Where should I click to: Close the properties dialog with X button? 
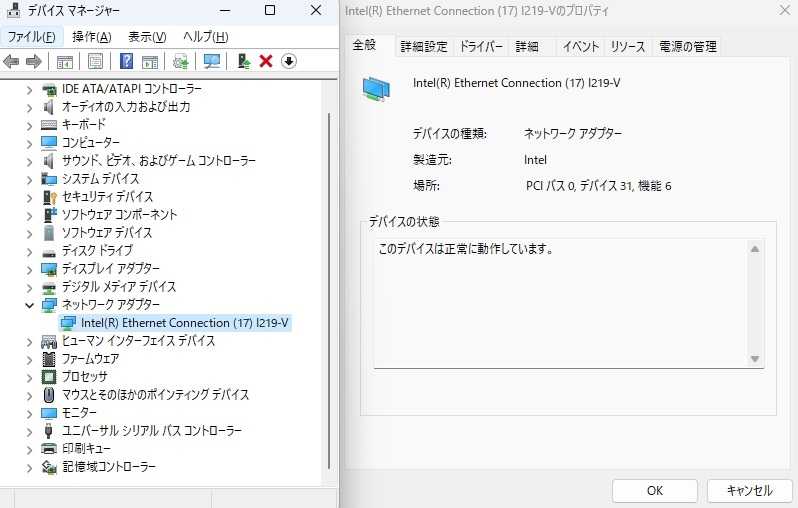coord(785,10)
